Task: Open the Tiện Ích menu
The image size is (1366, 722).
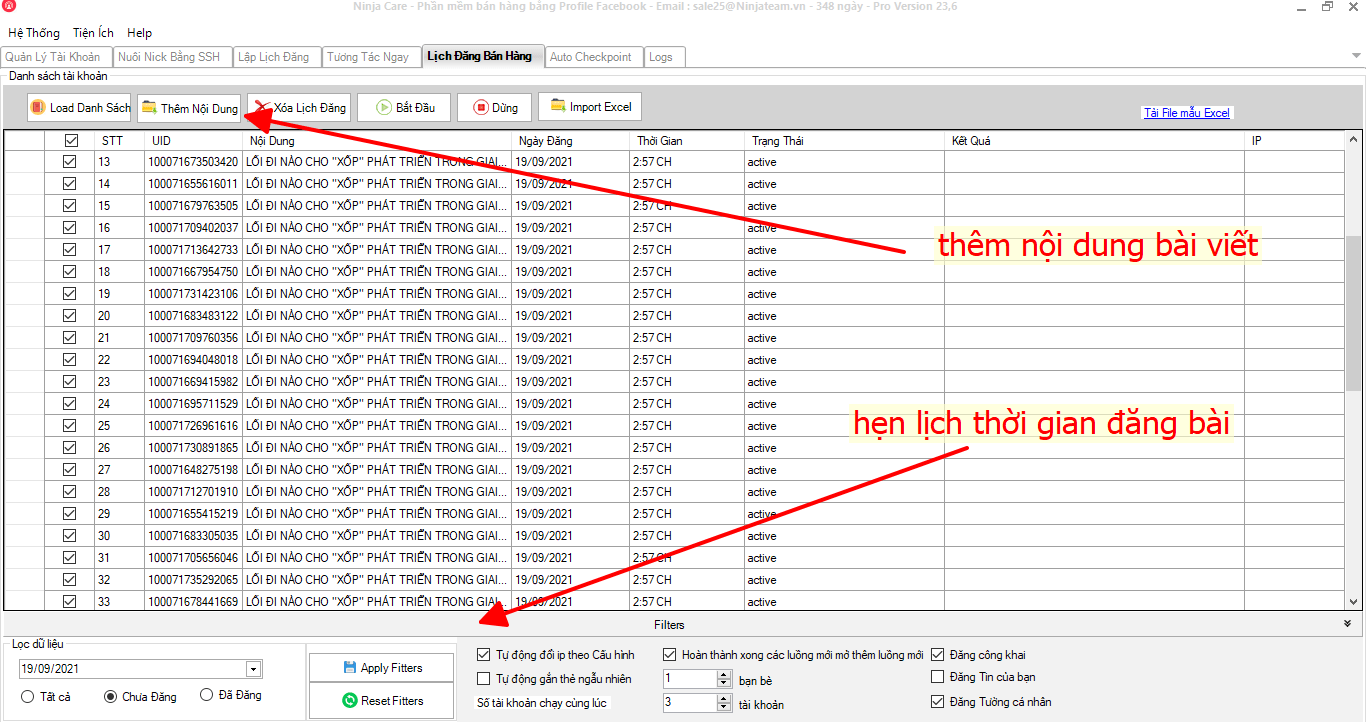Action: coord(93,33)
